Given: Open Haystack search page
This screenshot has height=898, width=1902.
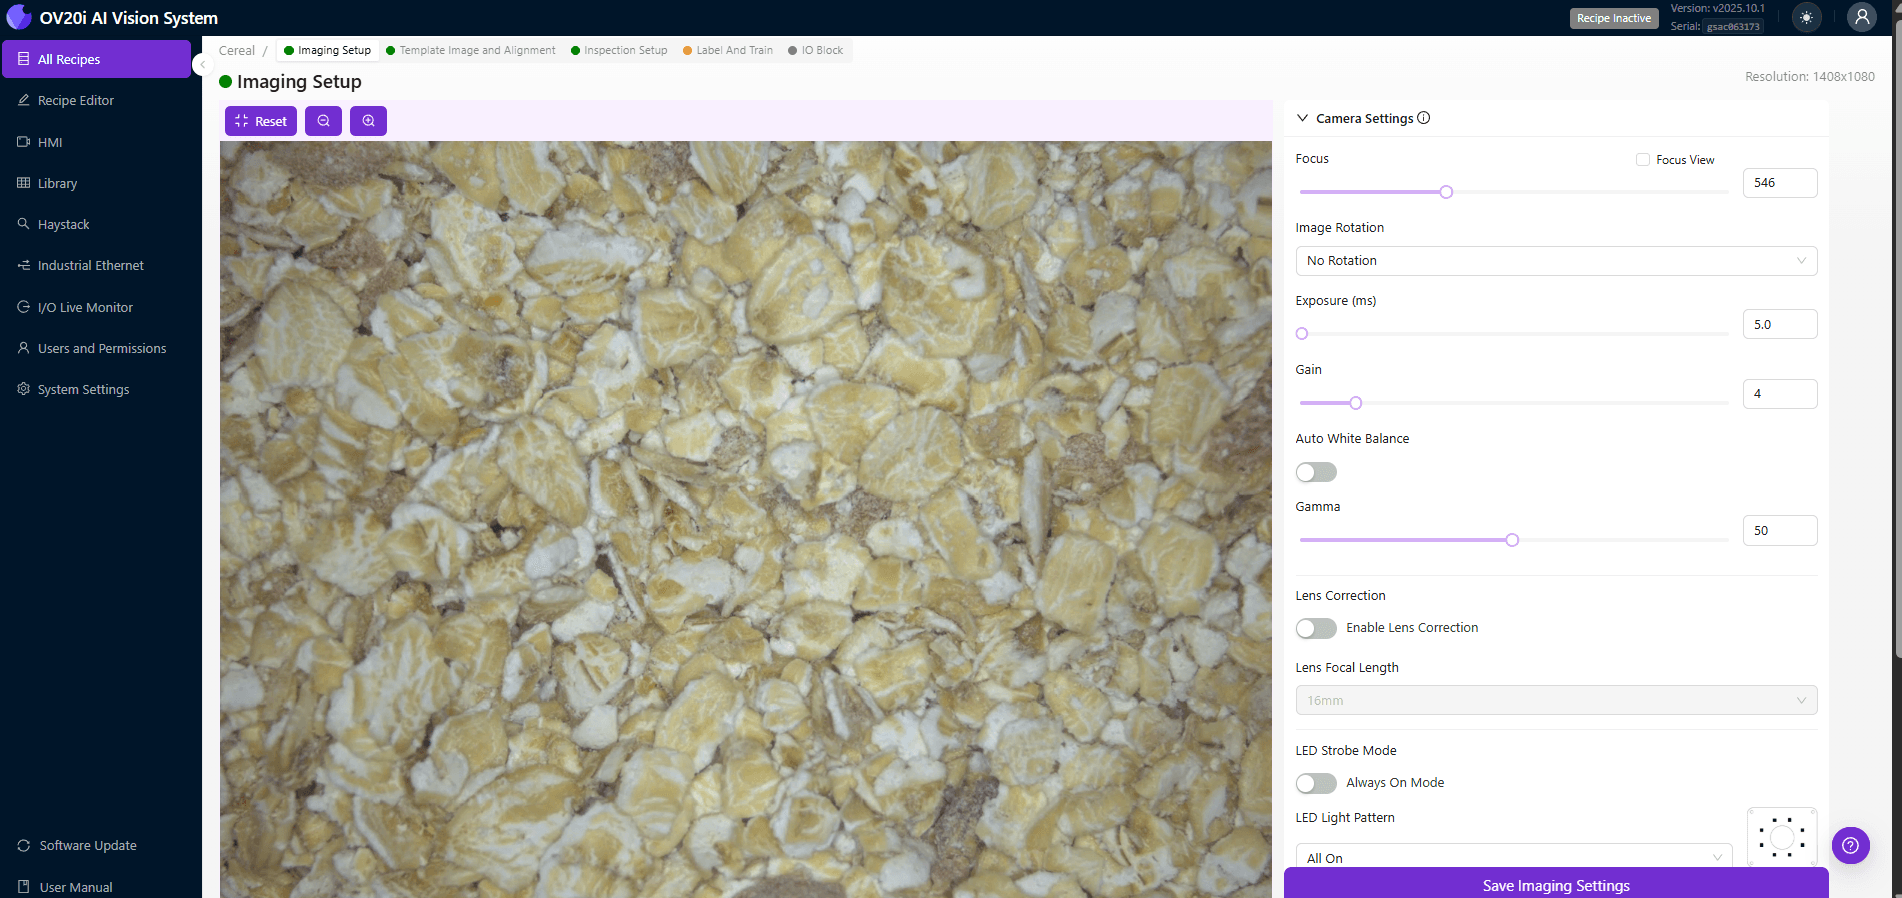Looking at the screenshot, I should 96,224.
